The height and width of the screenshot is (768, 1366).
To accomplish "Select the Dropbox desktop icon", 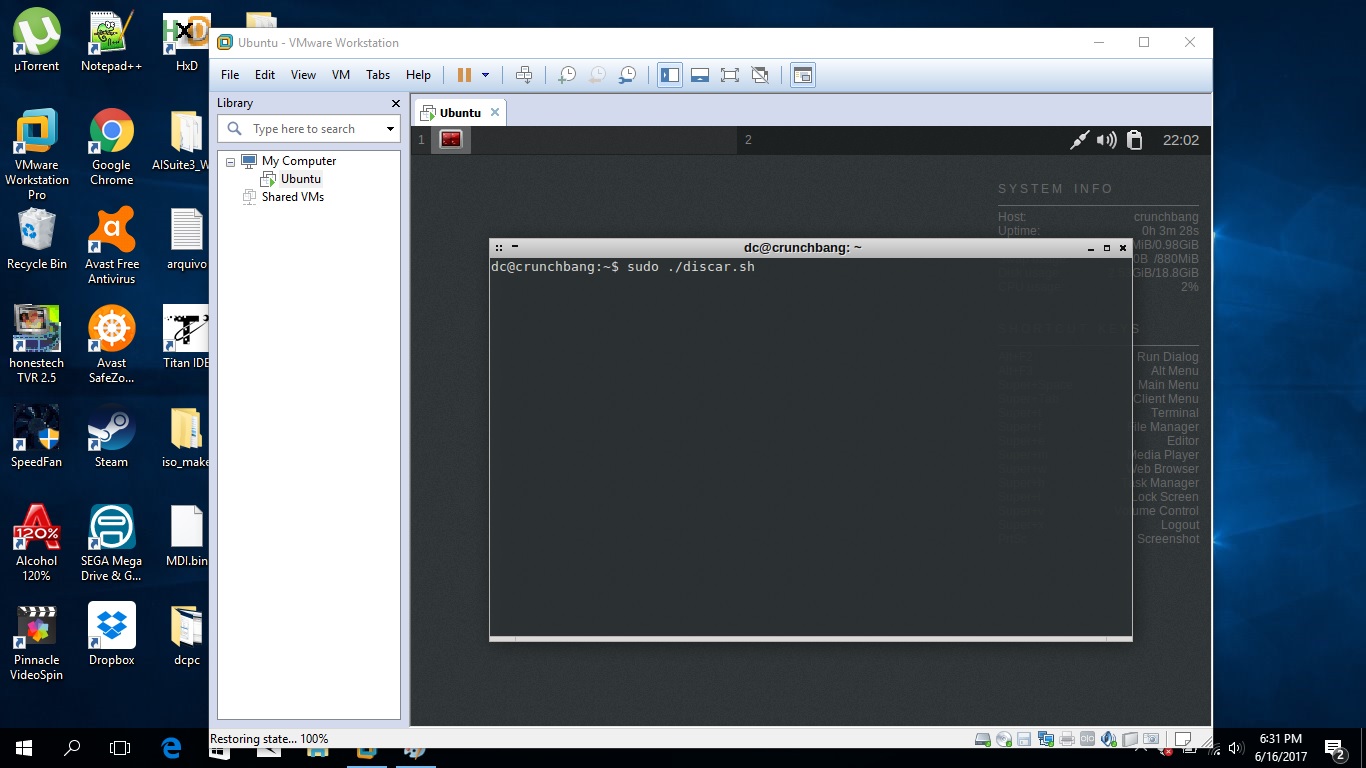I will (x=112, y=634).
